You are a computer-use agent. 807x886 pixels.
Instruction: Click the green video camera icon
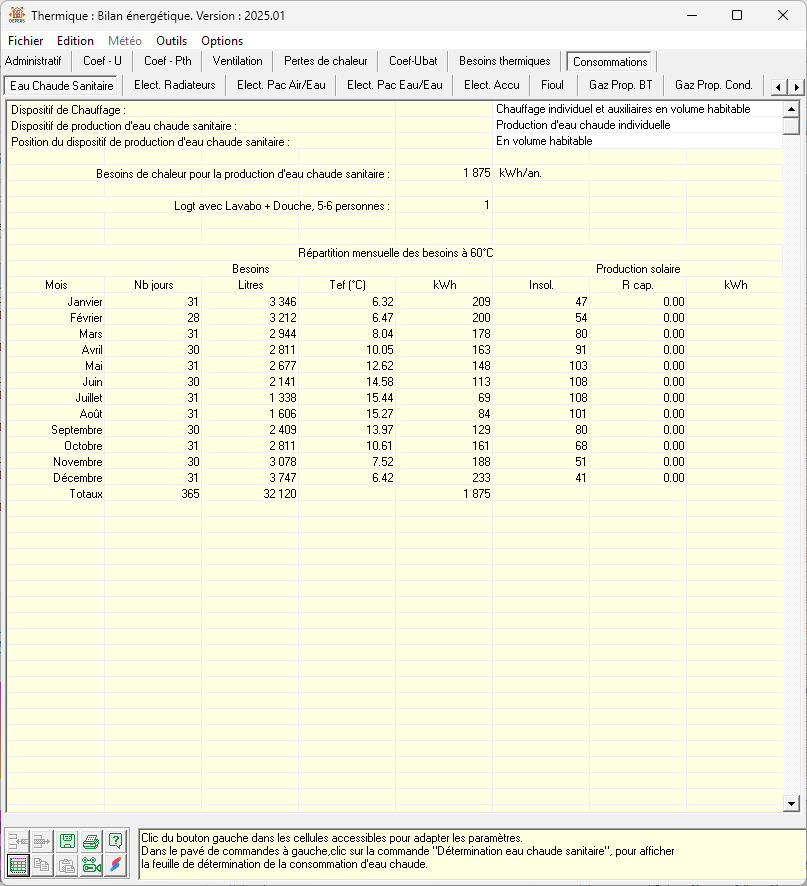92,866
